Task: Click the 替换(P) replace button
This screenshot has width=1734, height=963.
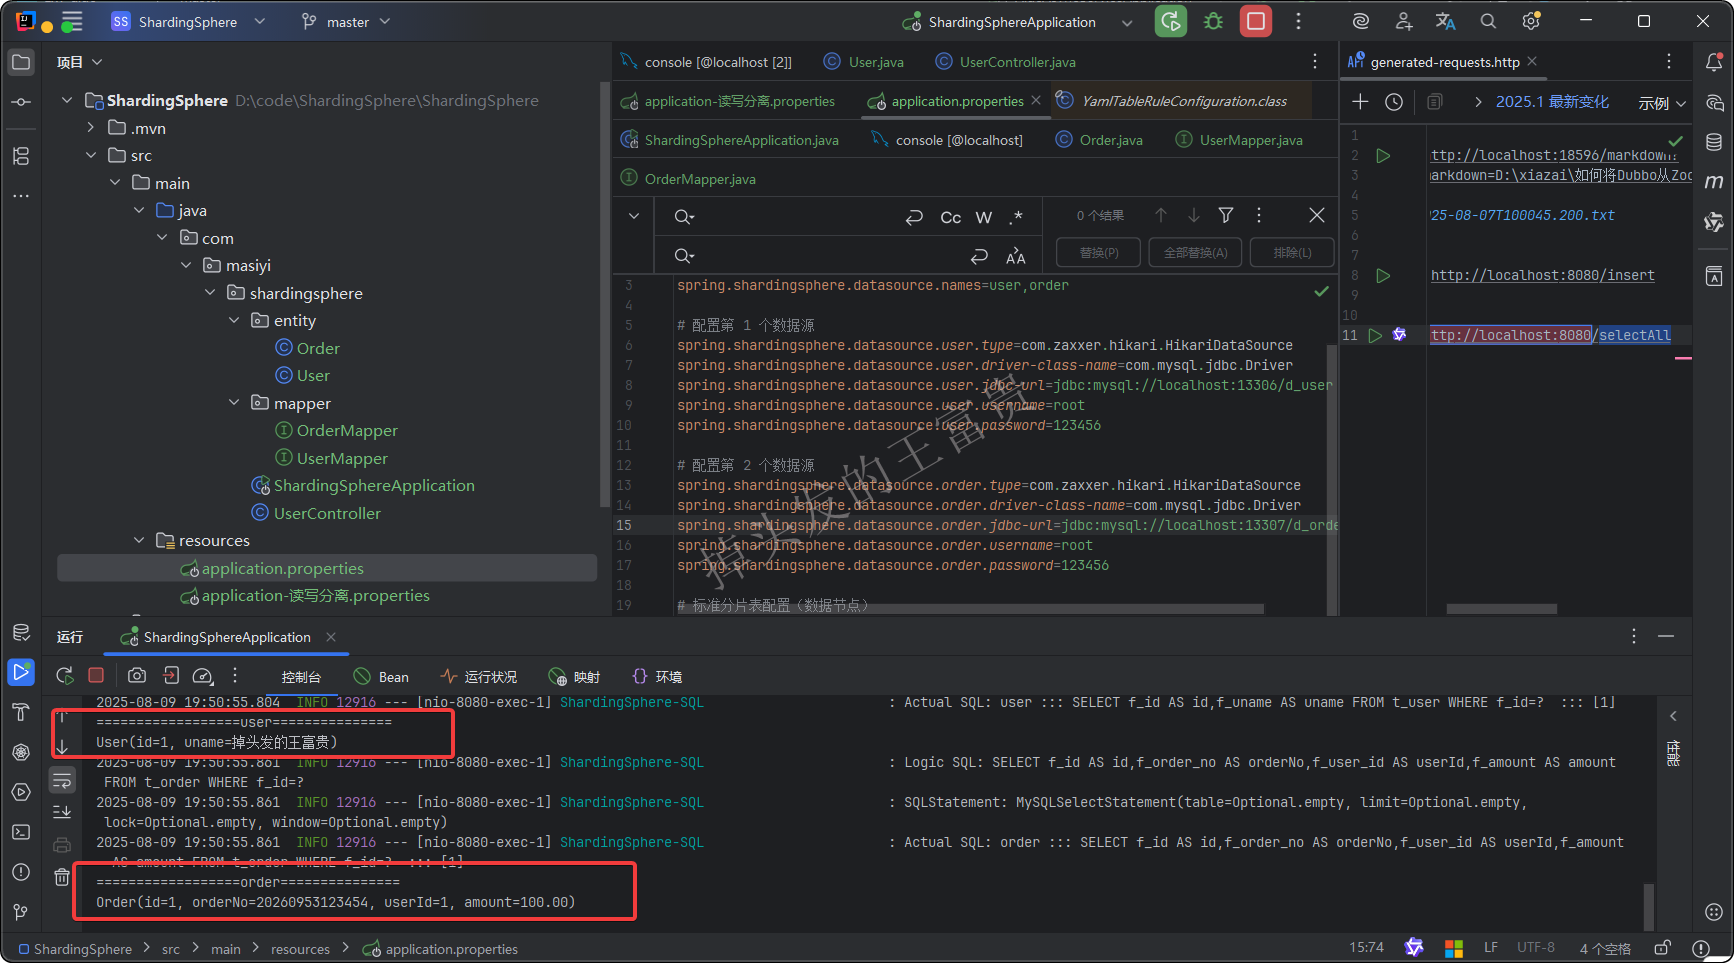Action: coord(1099,253)
